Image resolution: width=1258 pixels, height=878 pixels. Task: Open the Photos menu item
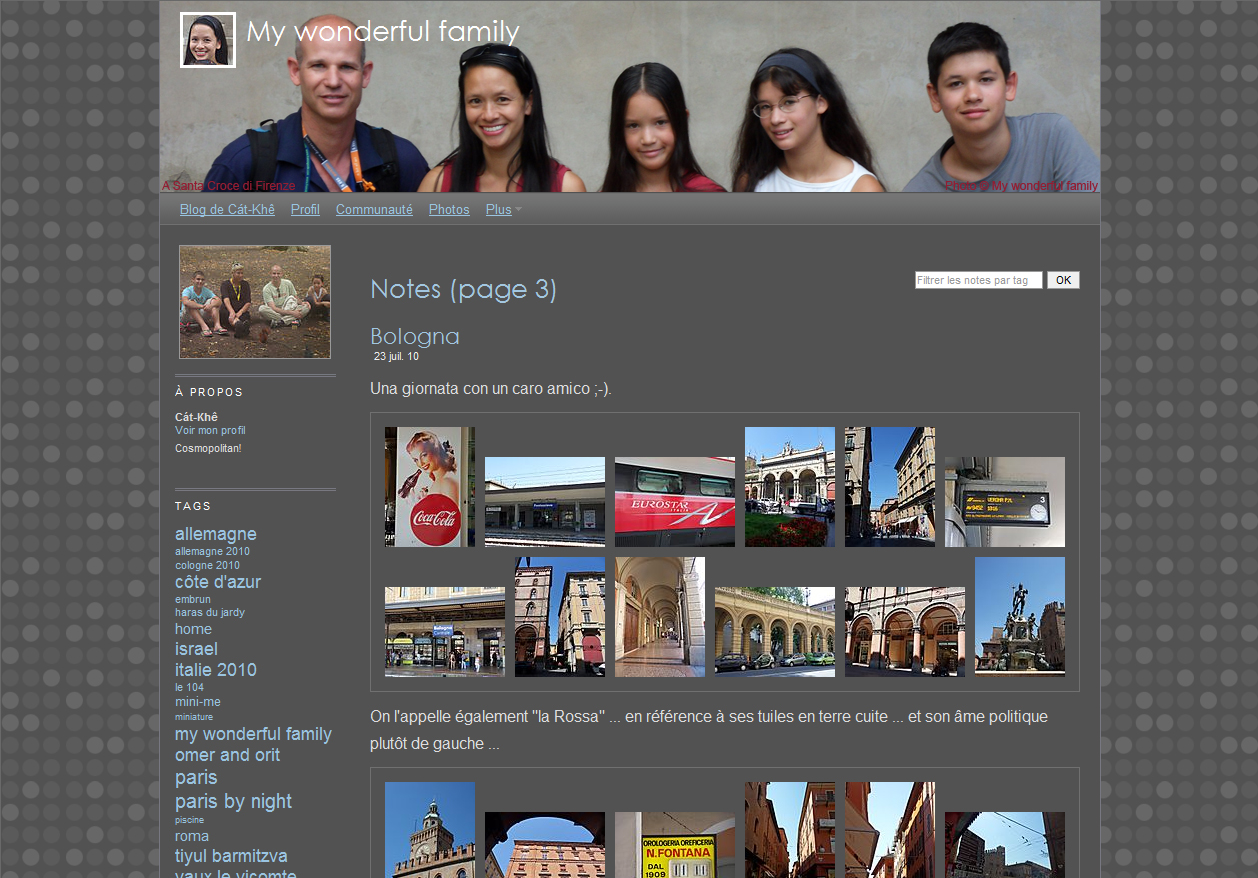coord(449,210)
